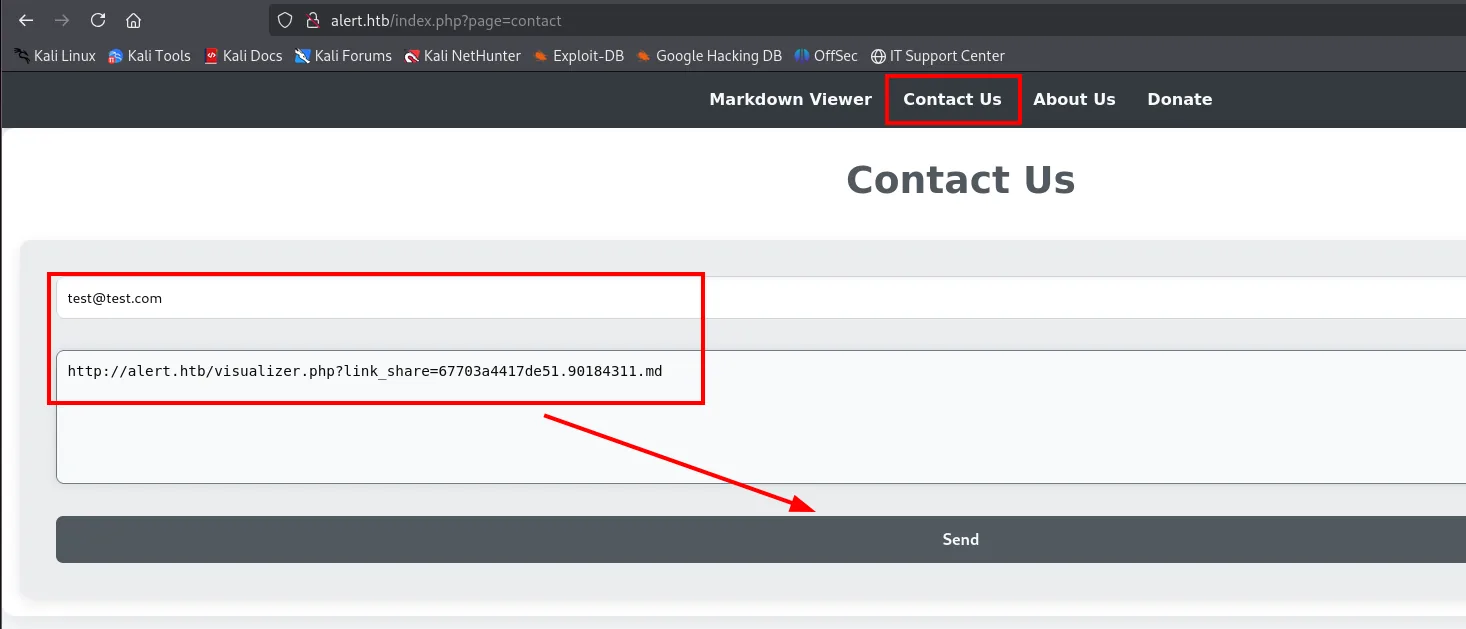This screenshot has height=629, width=1466.
Task: Click the Kali Docs bookmark icon
Action: coord(211,56)
